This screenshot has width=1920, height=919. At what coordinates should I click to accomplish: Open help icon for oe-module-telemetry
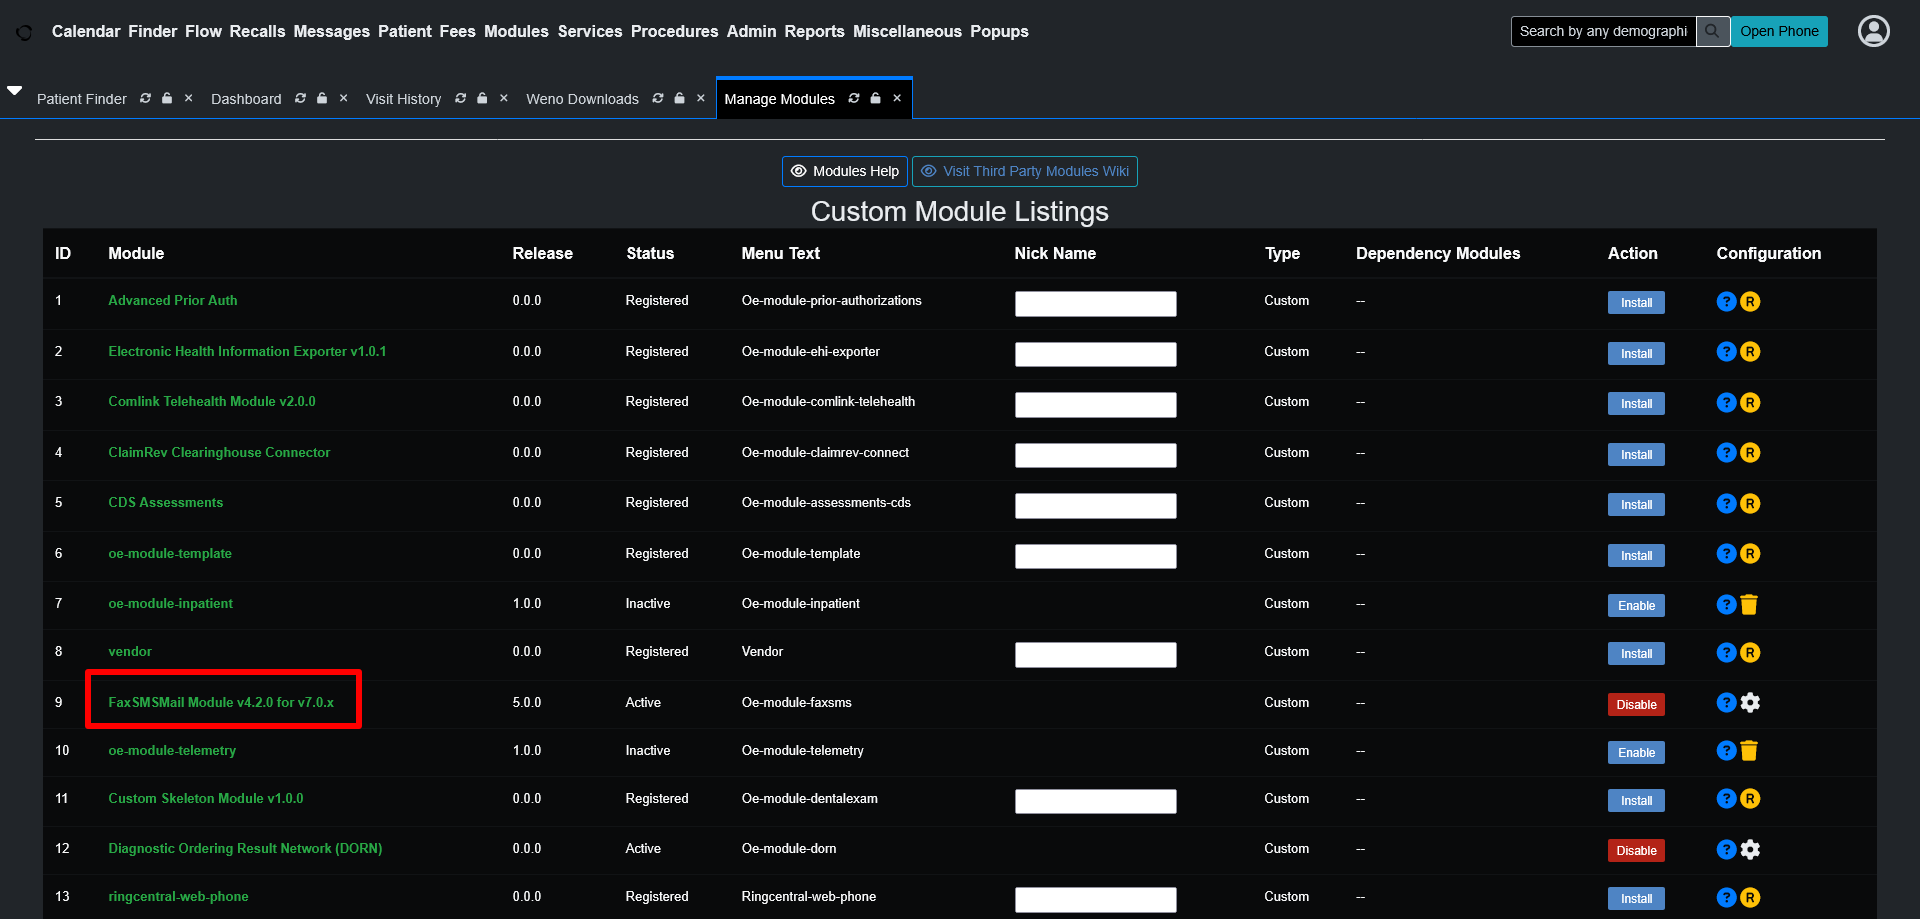(x=1726, y=751)
